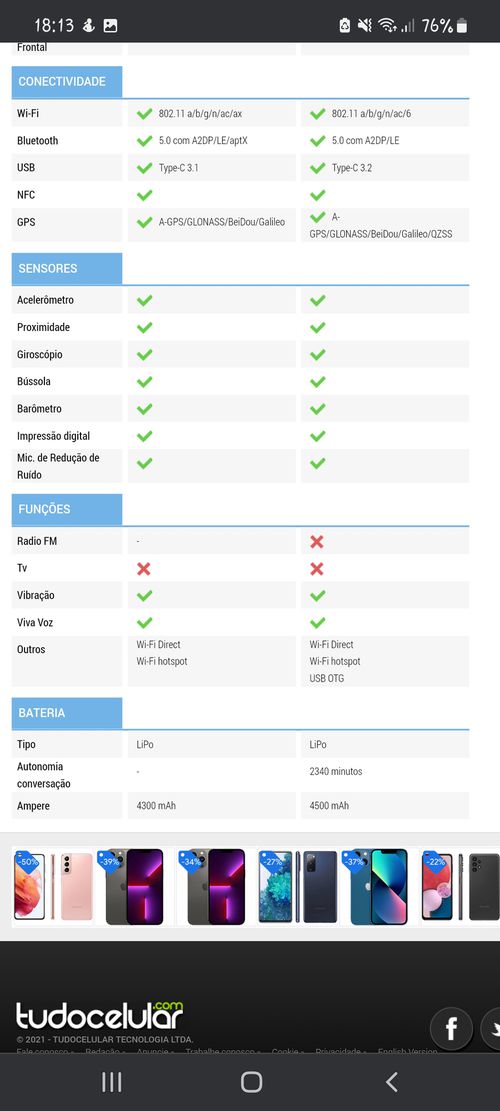
Task: Open the Galaxy A13 -22% offer
Action: 460,887
